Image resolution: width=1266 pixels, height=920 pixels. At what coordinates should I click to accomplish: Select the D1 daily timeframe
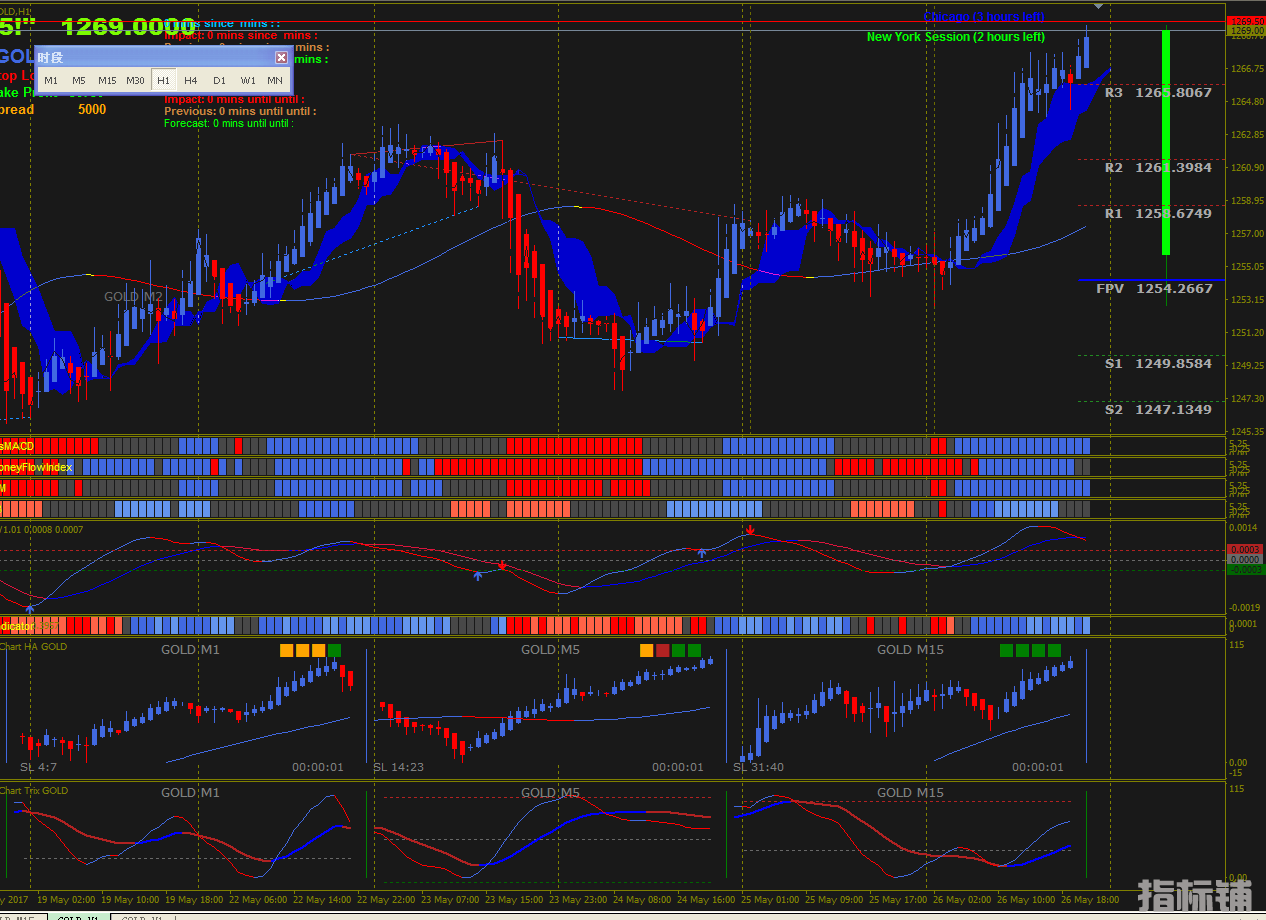click(219, 81)
